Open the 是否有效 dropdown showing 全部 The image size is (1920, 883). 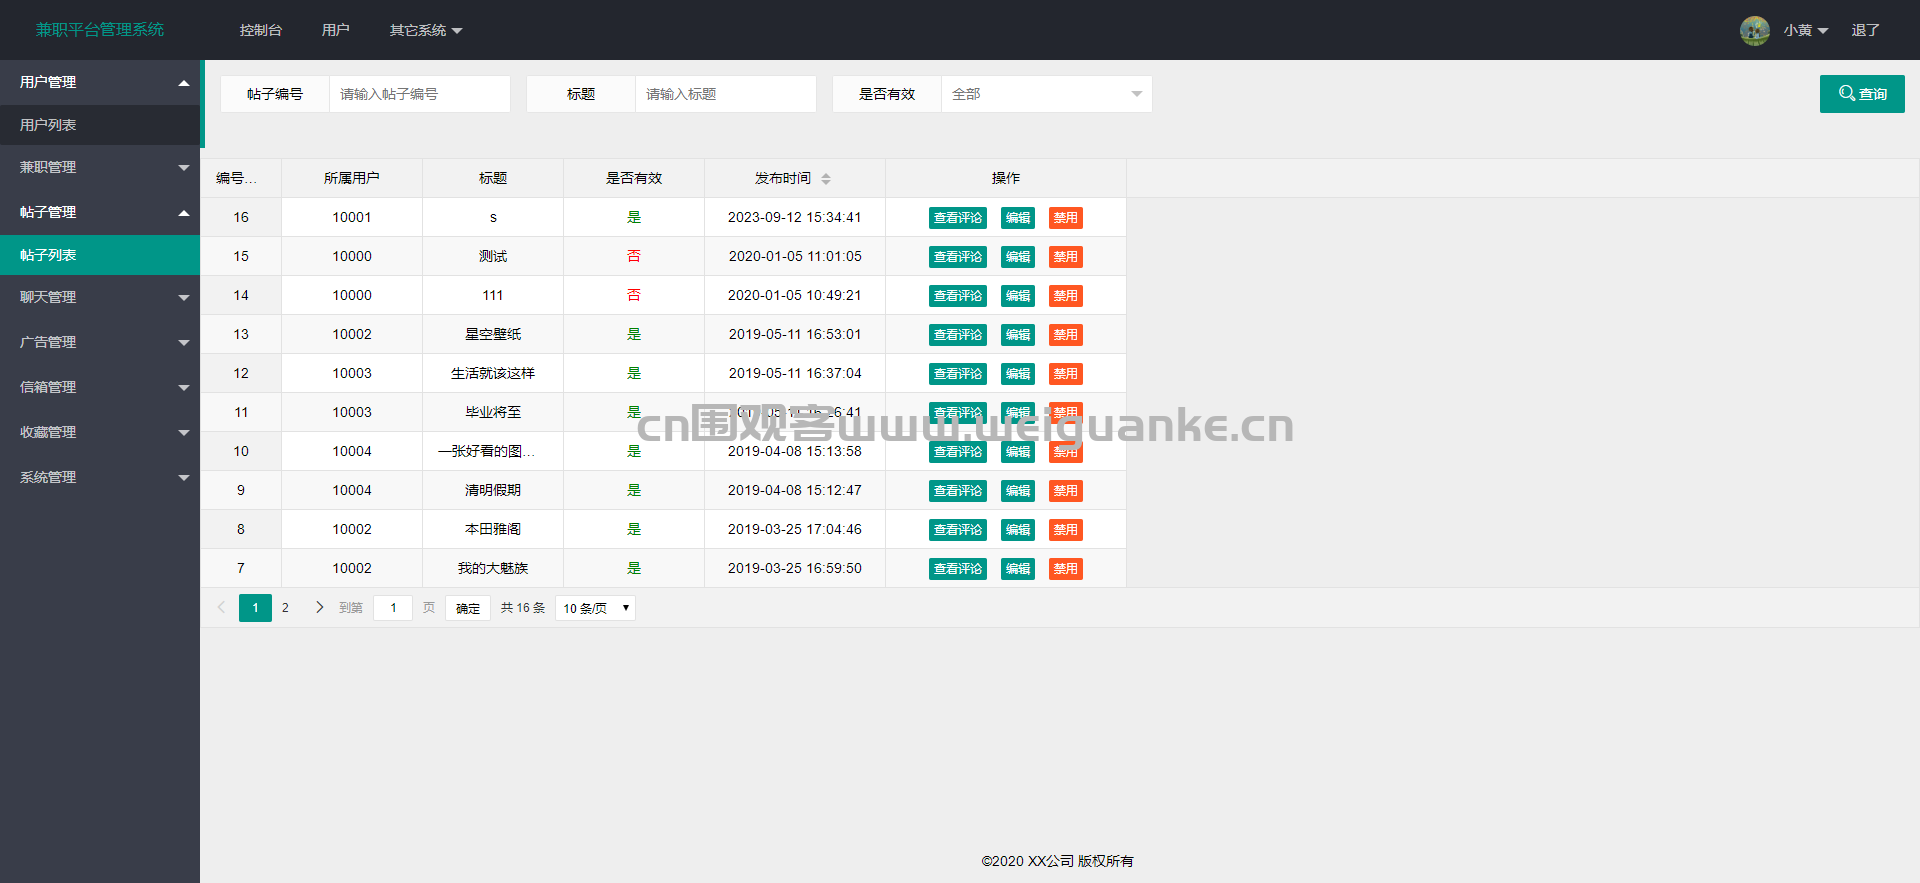1046,94
